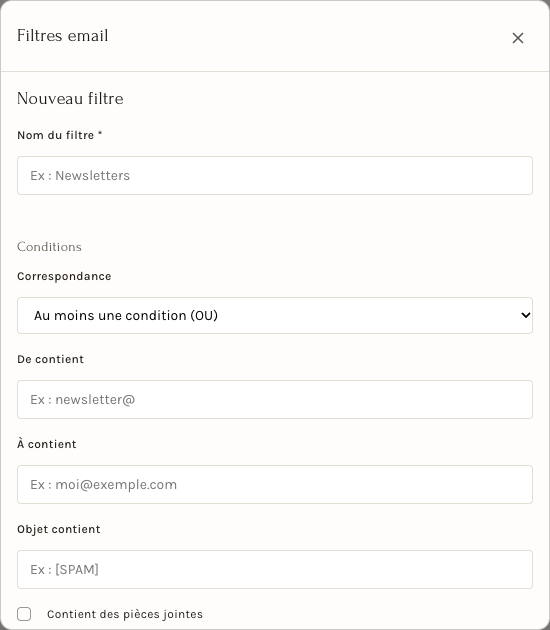Click the Nouveau filtre heading
The height and width of the screenshot is (630, 550).
(70, 98)
